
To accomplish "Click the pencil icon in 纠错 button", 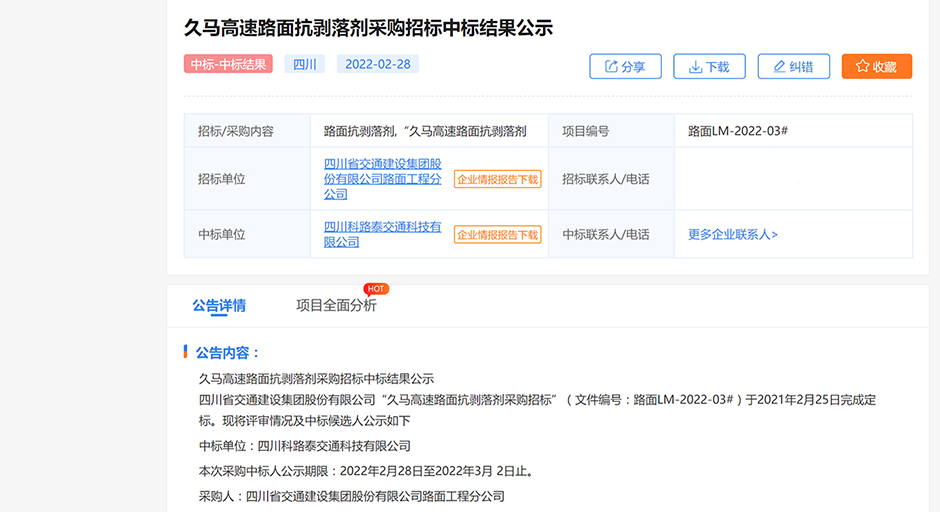I will tap(779, 67).
